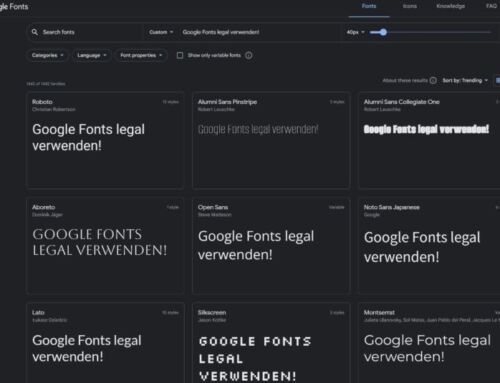Switch to the FAQ tab
Screen dimensions: 500x383
(x=491, y=6)
